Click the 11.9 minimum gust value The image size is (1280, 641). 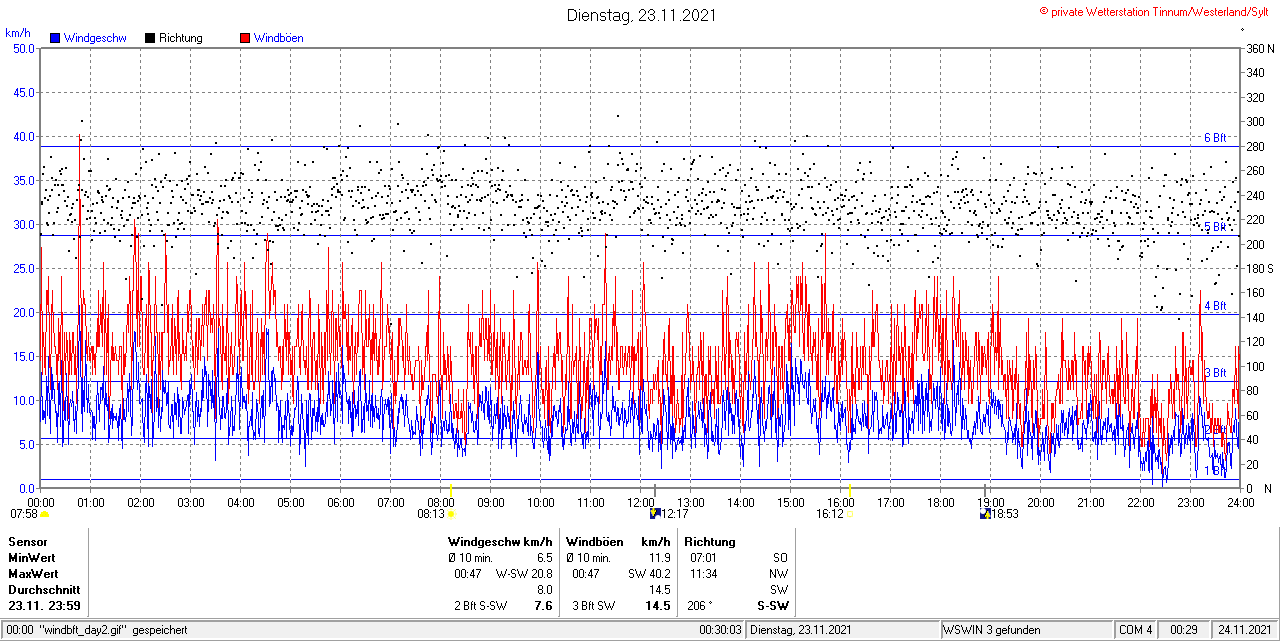point(660,557)
